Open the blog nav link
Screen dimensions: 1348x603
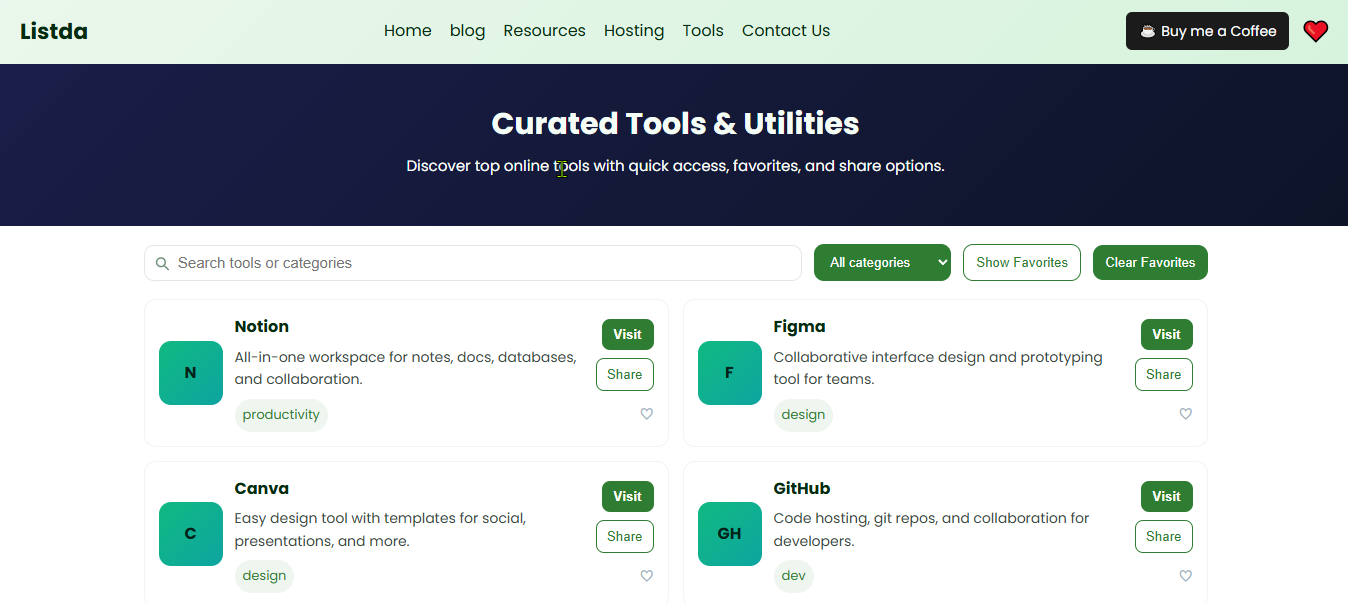coord(468,31)
